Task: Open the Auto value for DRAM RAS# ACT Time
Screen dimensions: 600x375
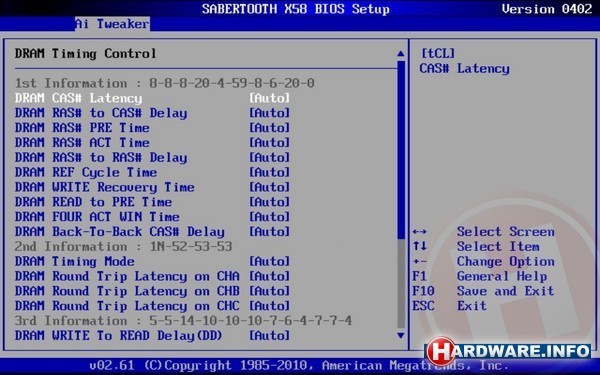Action: pyautogui.click(x=269, y=142)
